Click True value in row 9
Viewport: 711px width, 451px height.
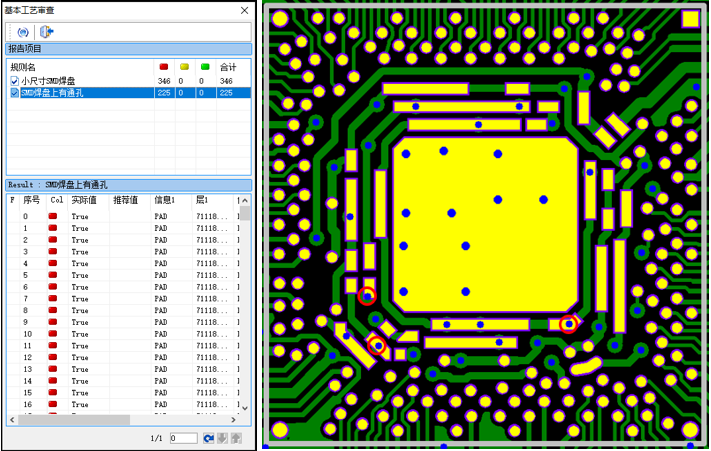pos(80,322)
